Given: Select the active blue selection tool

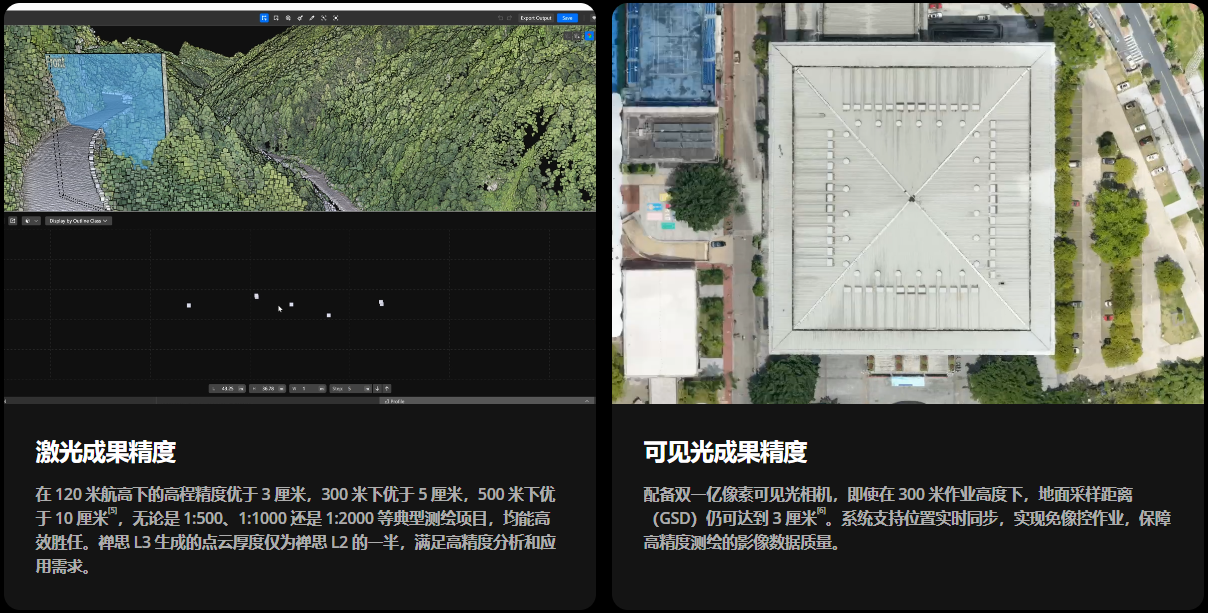Looking at the screenshot, I should pos(264,18).
